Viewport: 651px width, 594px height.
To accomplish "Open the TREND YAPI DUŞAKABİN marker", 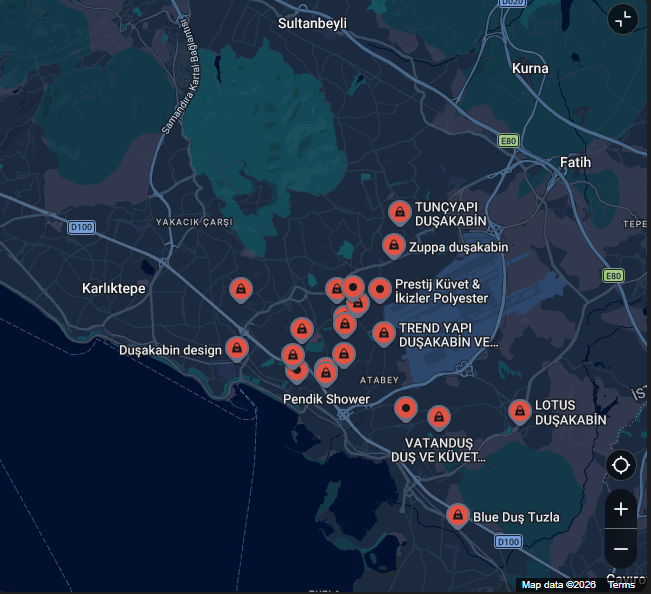I will (384, 333).
